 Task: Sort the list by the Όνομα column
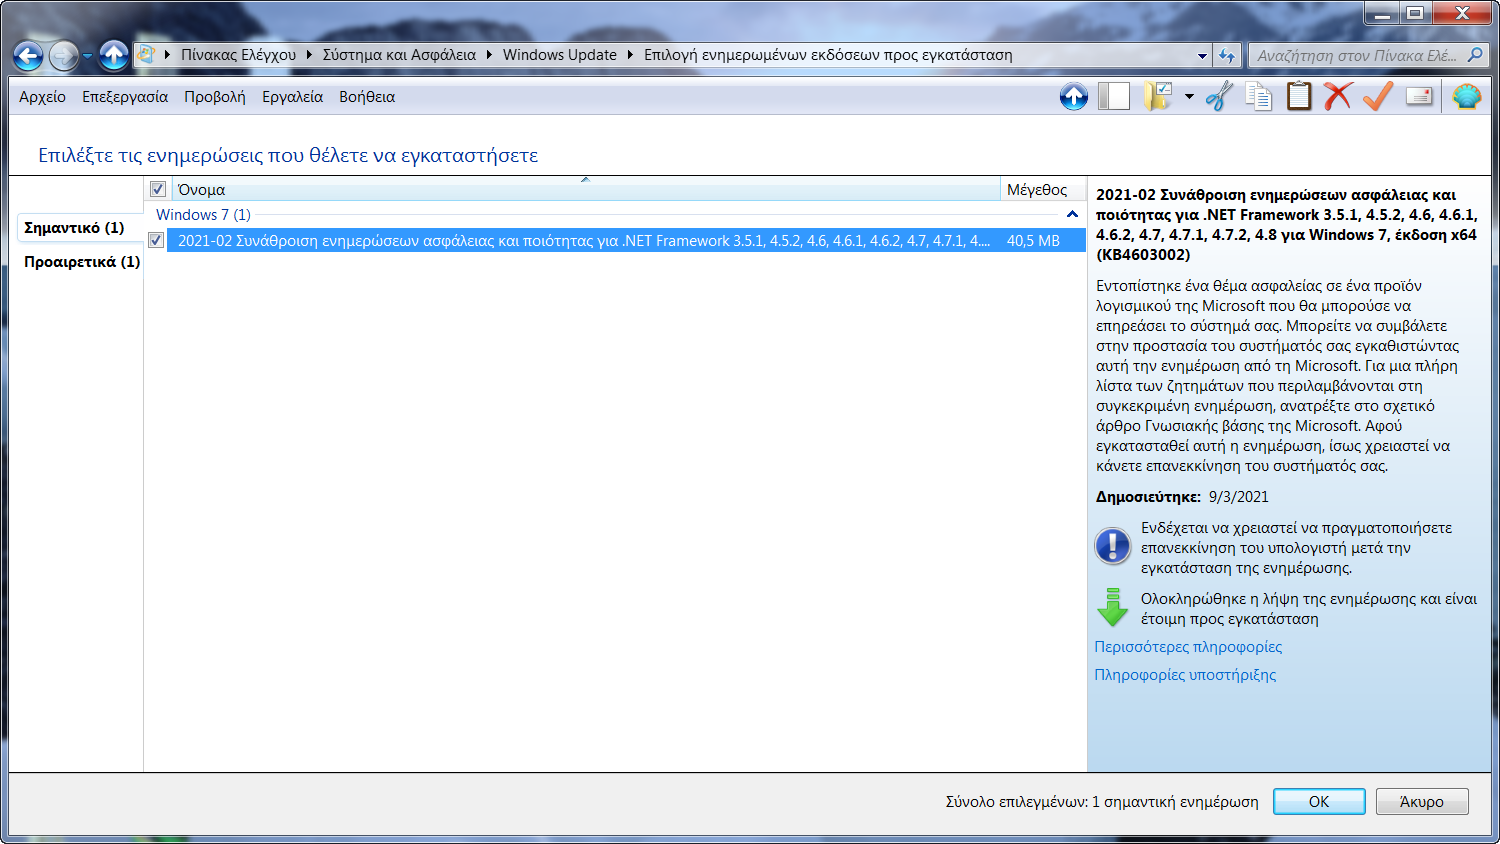586,189
